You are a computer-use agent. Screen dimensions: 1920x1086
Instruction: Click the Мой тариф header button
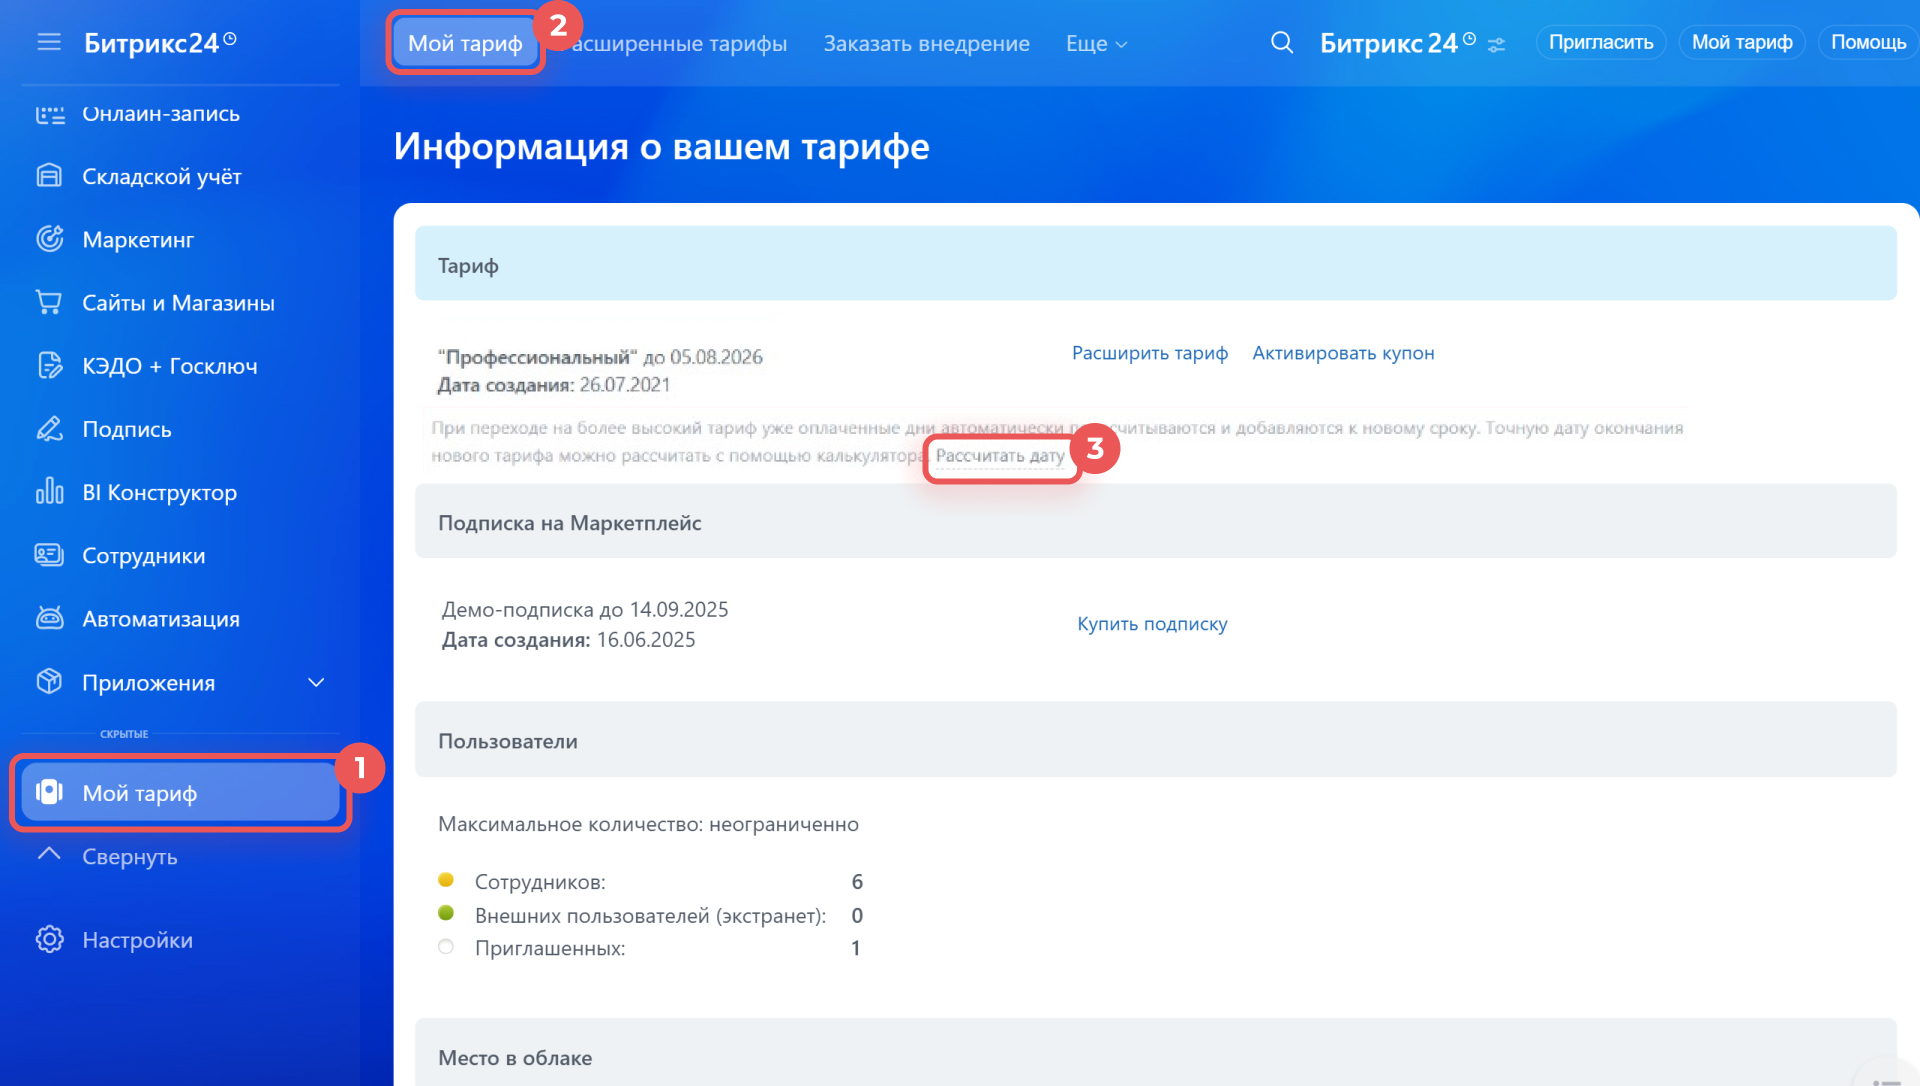(x=1742, y=42)
